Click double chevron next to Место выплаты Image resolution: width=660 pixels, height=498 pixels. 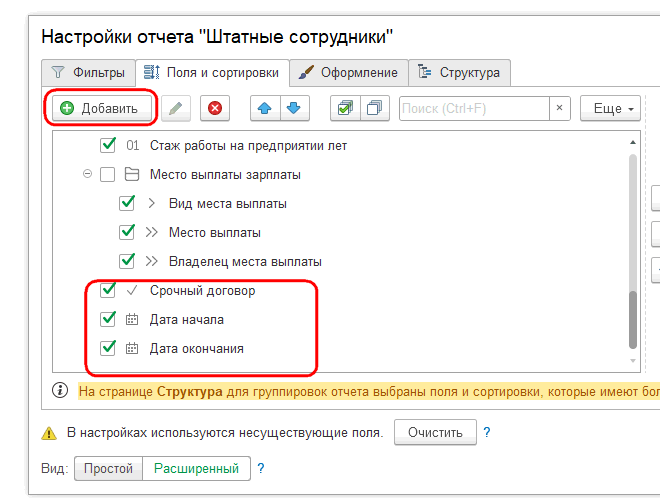pyautogui.click(x=152, y=232)
